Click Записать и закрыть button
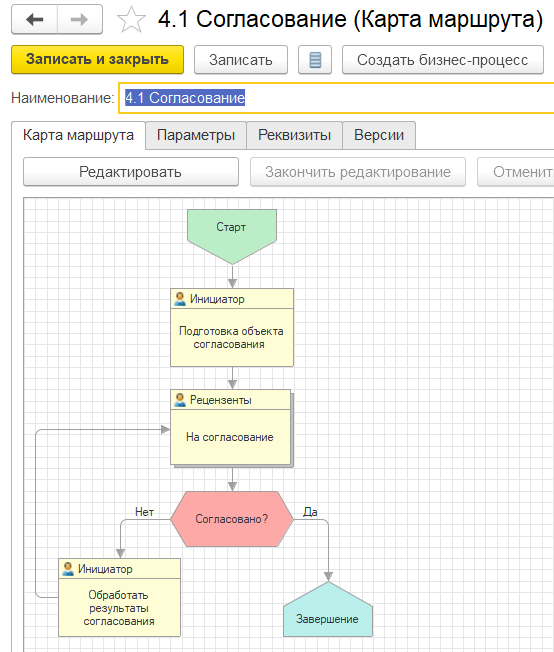 click(97, 59)
